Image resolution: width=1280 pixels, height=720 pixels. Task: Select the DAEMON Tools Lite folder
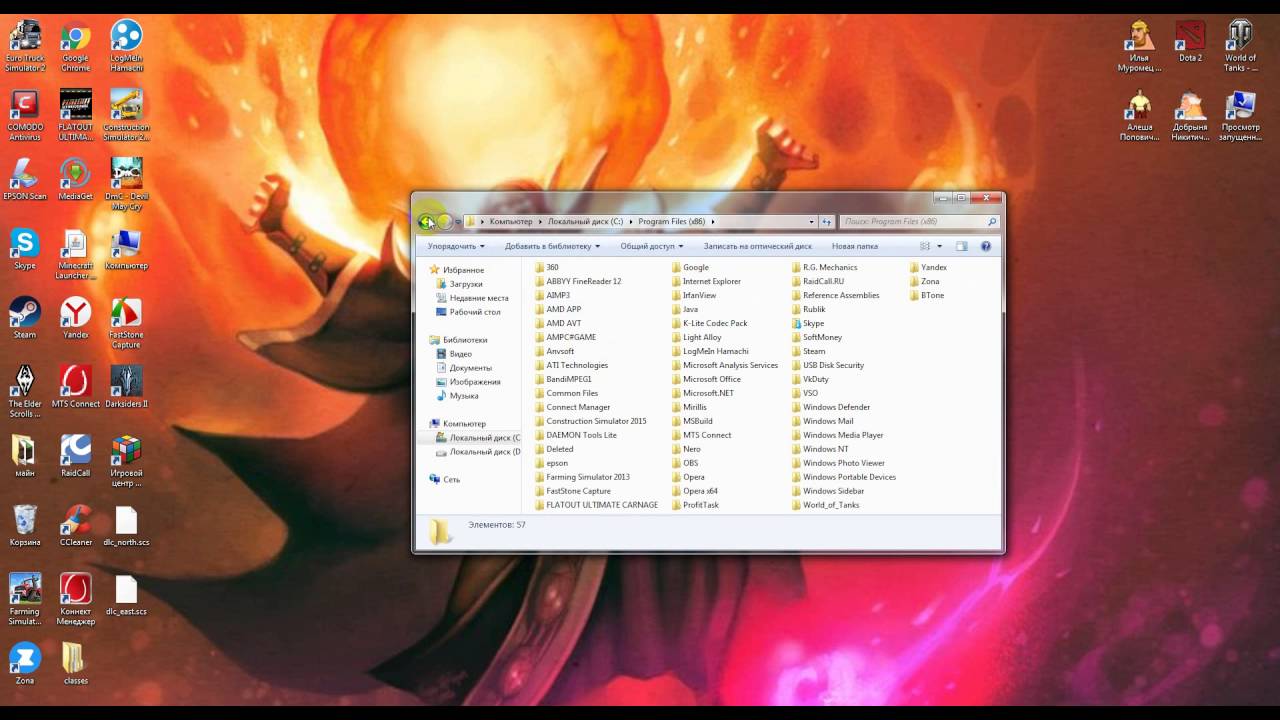click(x=575, y=435)
